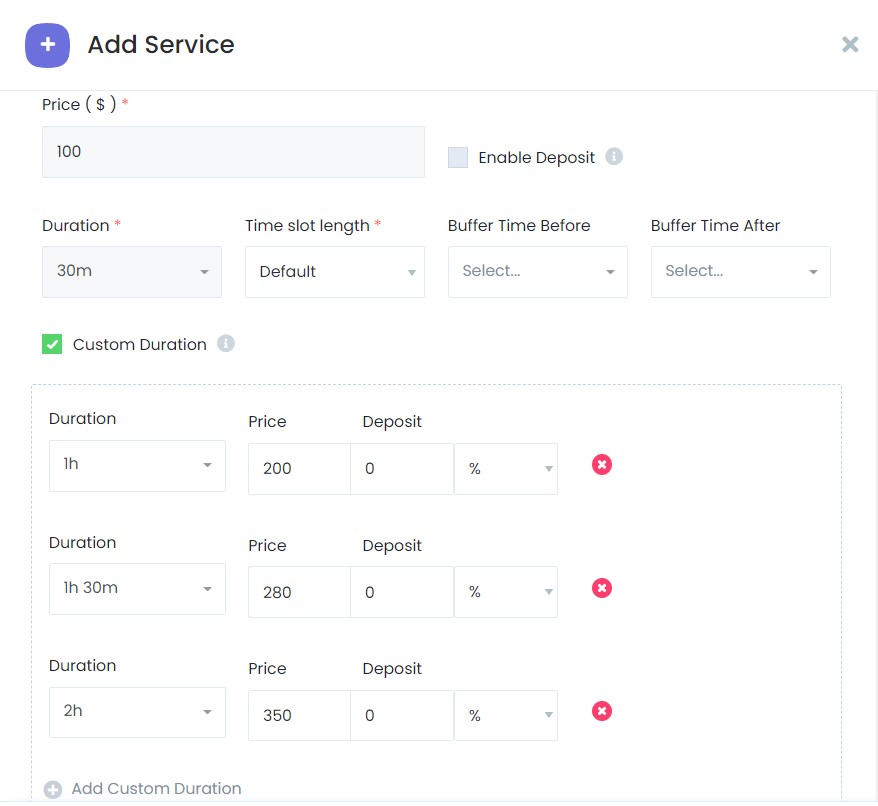
Task: Click the plus icon for Add Custom Duration
Action: (53, 789)
